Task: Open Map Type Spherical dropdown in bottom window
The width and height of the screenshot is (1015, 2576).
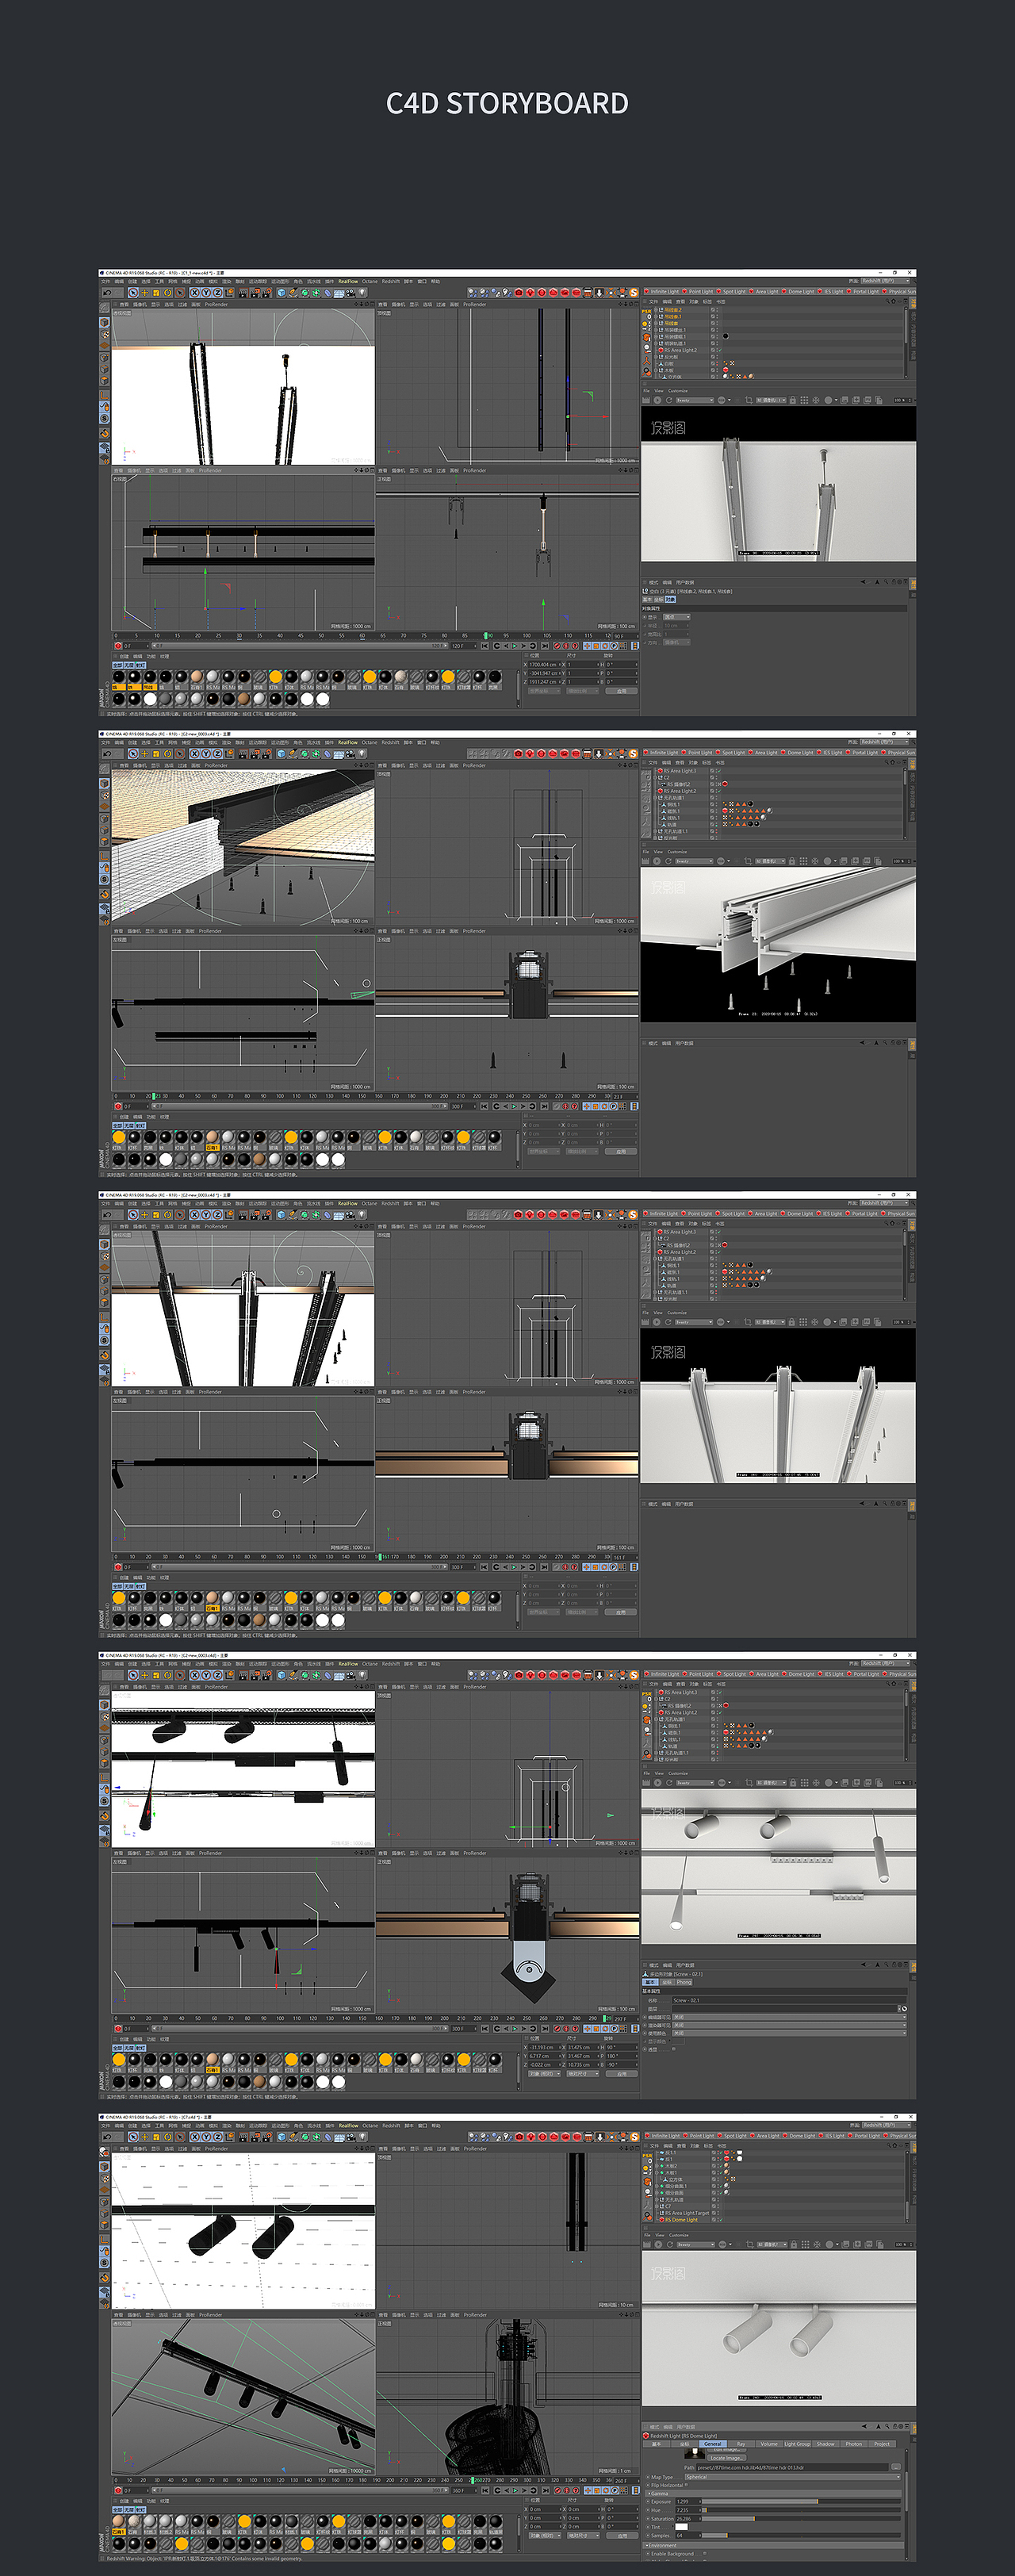Action: (x=793, y=2477)
